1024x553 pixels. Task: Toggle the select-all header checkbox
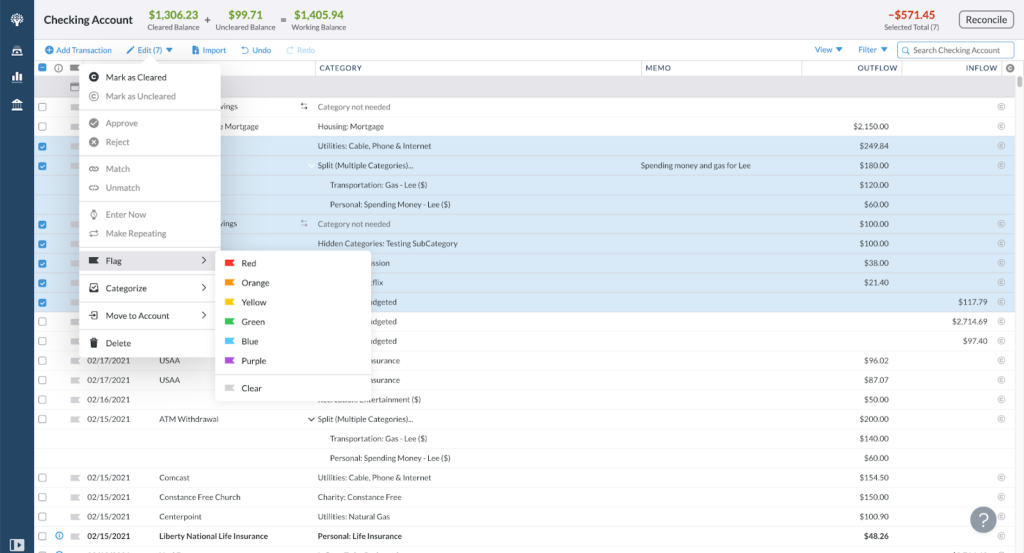[42, 68]
